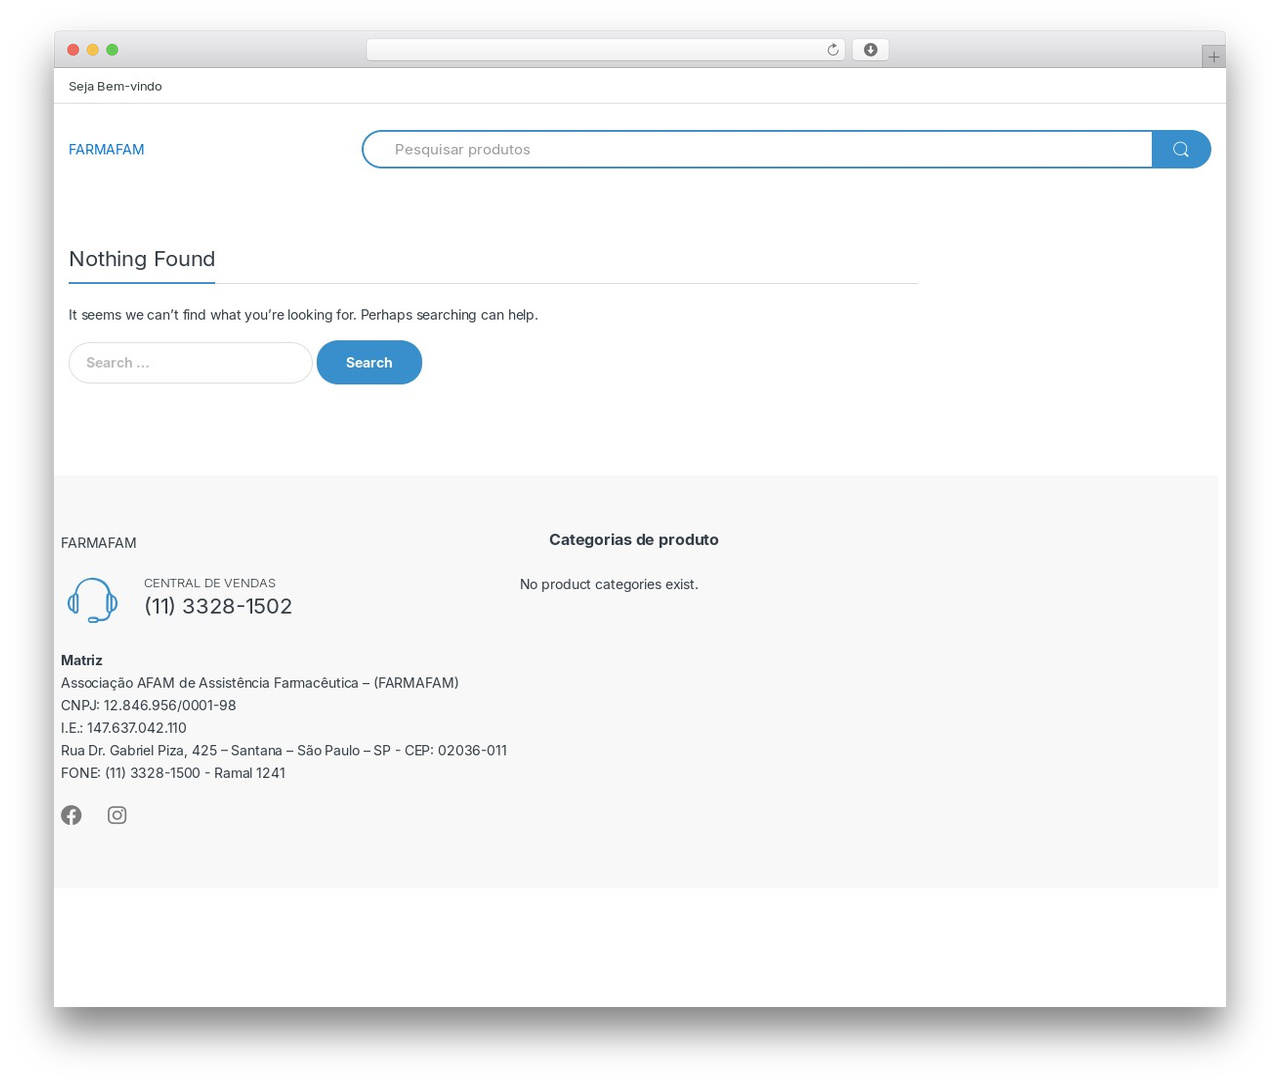Image resolution: width=1280 pixels, height=1084 pixels.
Task: Click the blue Search button
Action: (369, 362)
